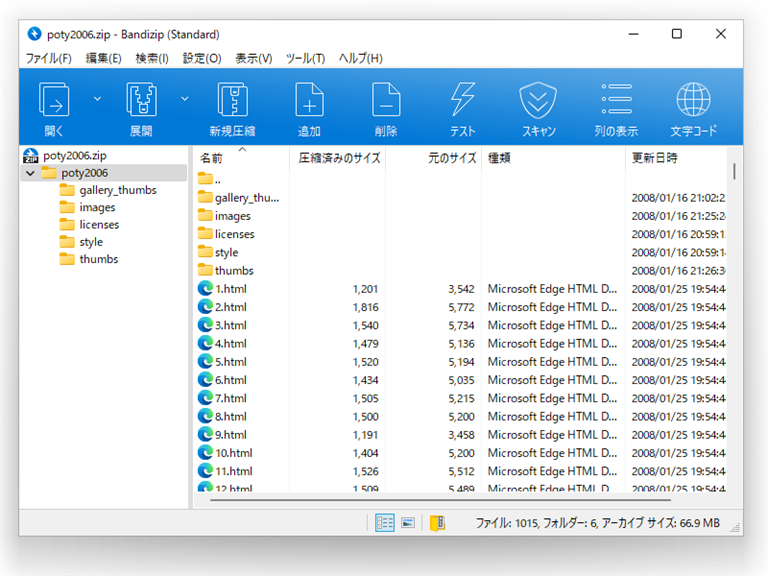Sort by 更新日時 column header
The height and width of the screenshot is (576, 768).
[x=676, y=158]
